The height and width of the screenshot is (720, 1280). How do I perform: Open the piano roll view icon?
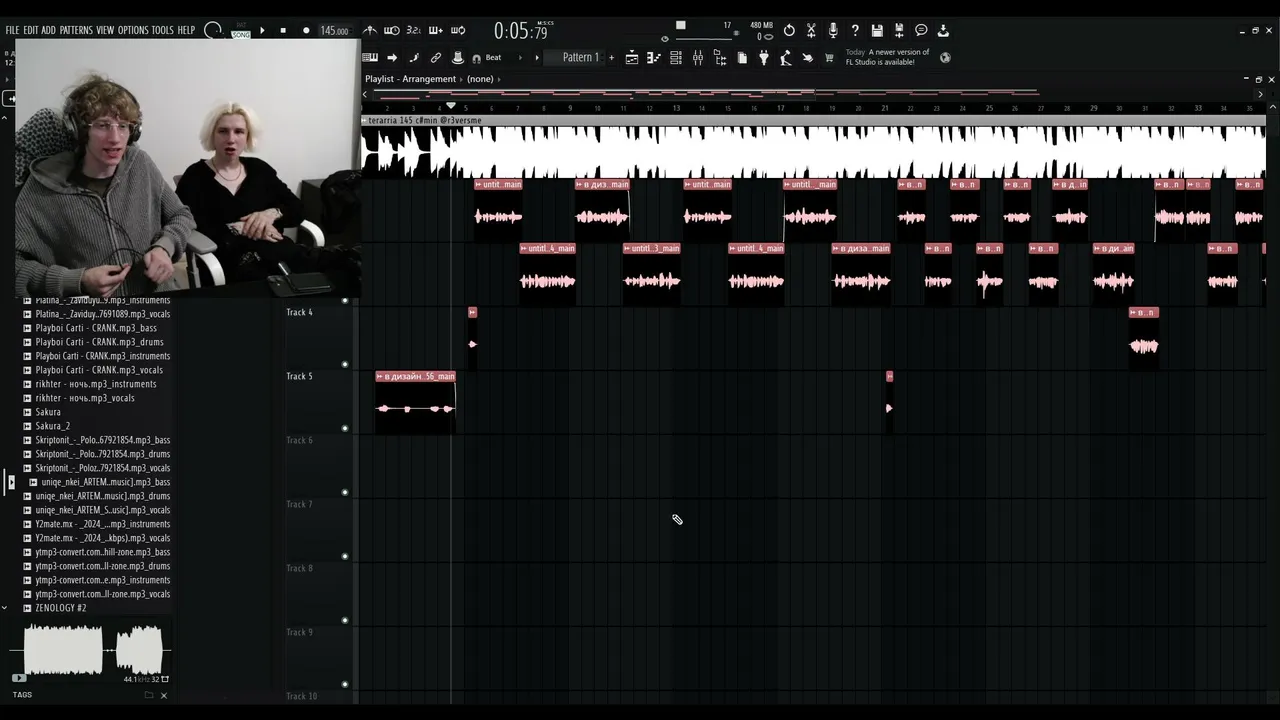(x=654, y=58)
